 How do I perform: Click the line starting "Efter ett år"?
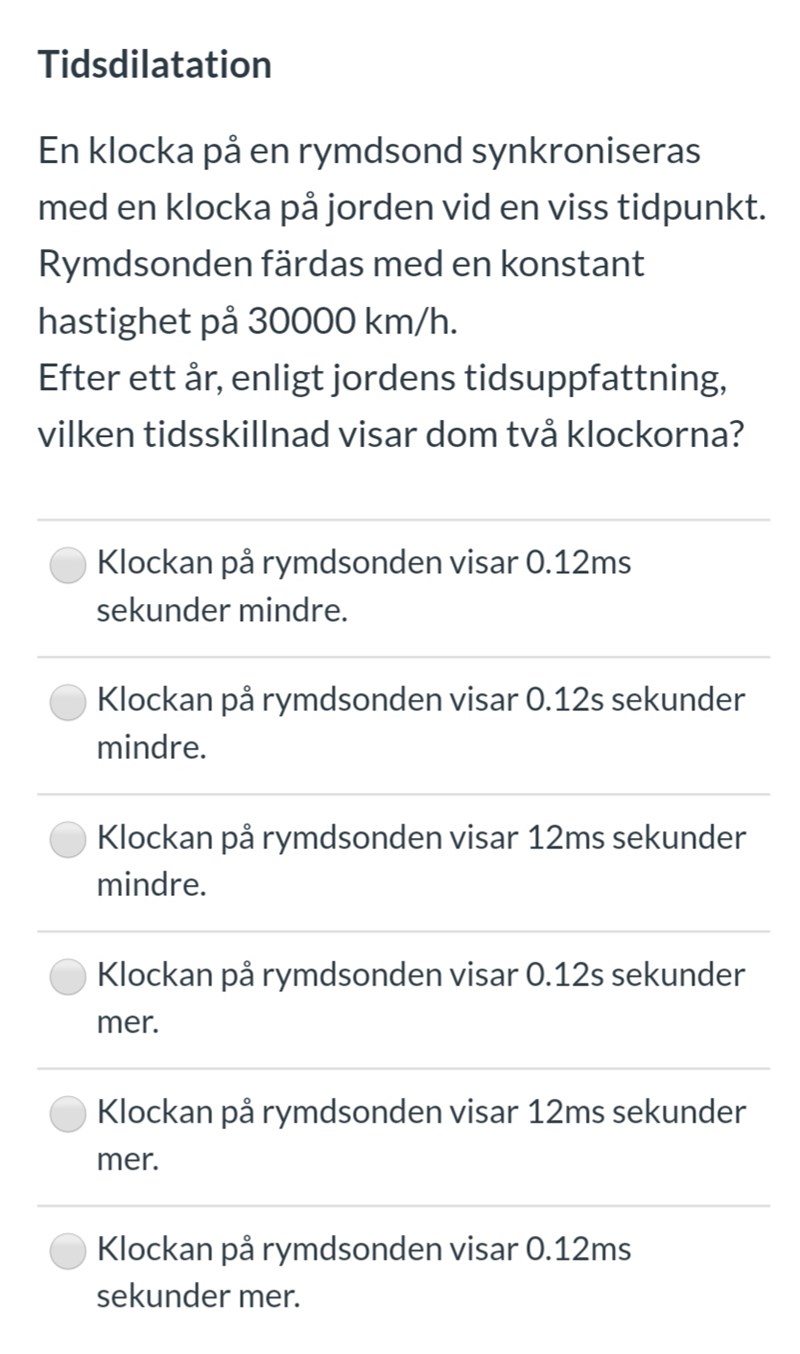382,379
